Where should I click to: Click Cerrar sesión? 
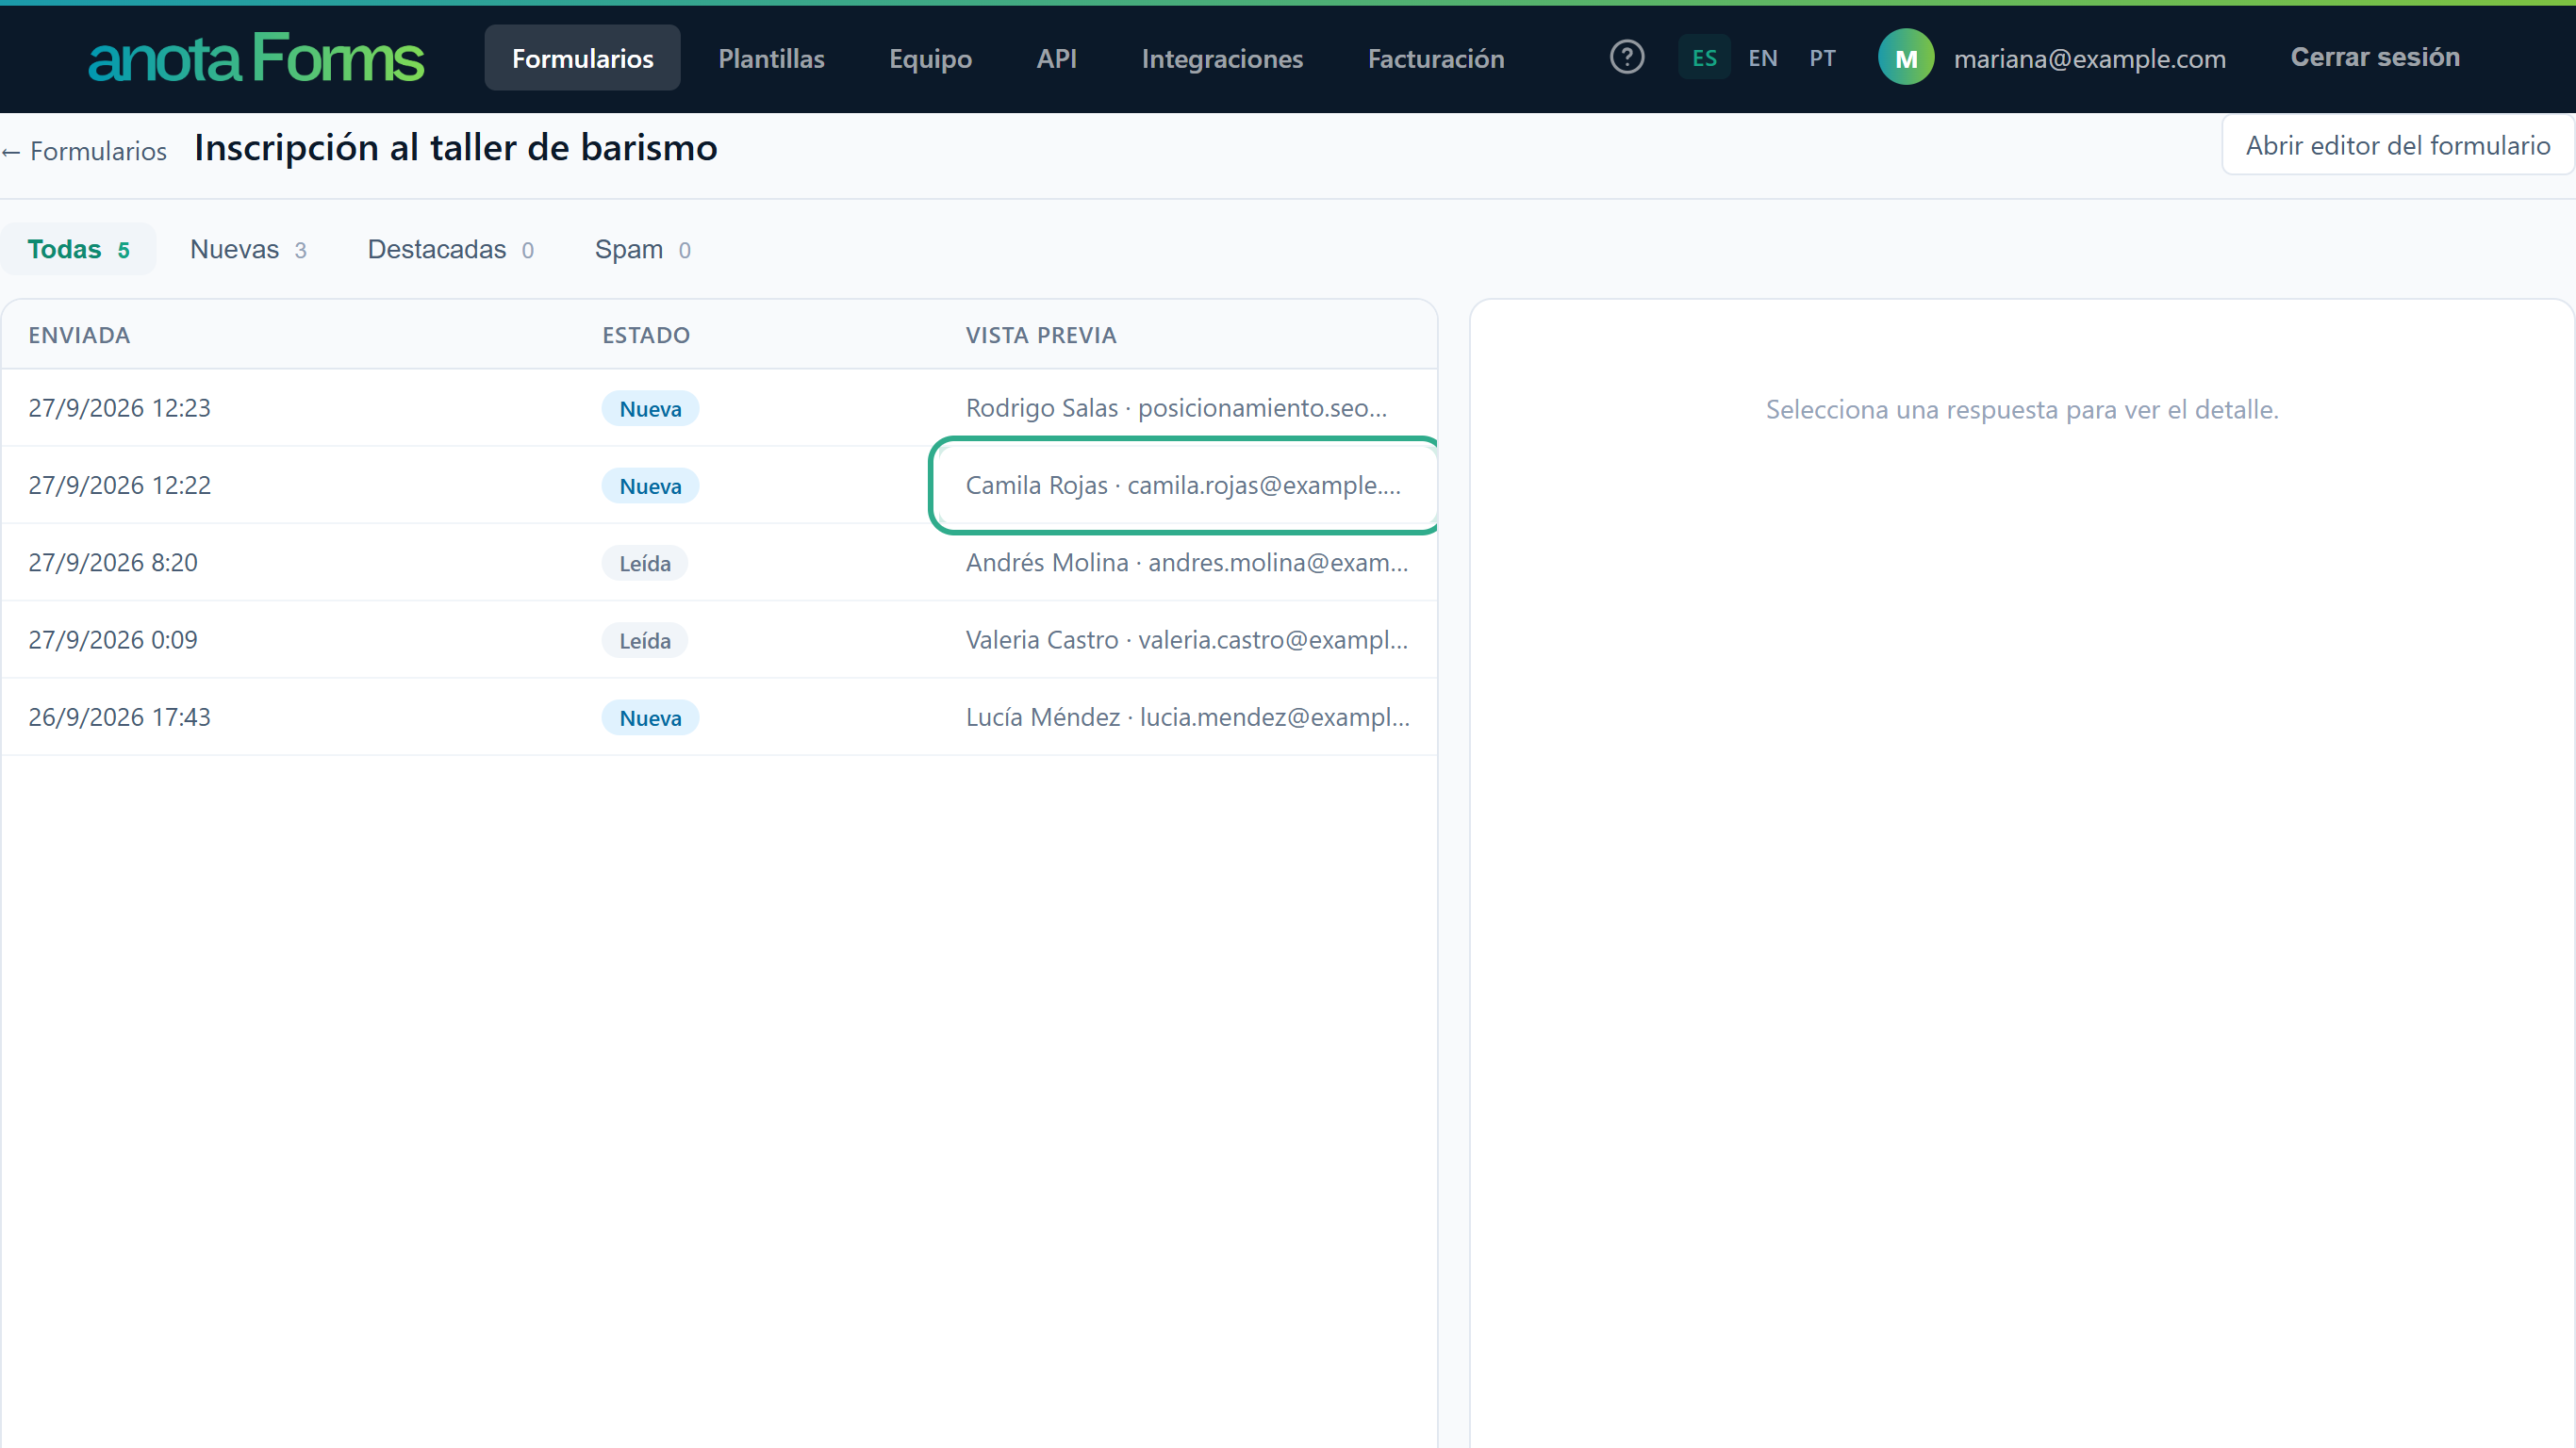click(x=2375, y=57)
